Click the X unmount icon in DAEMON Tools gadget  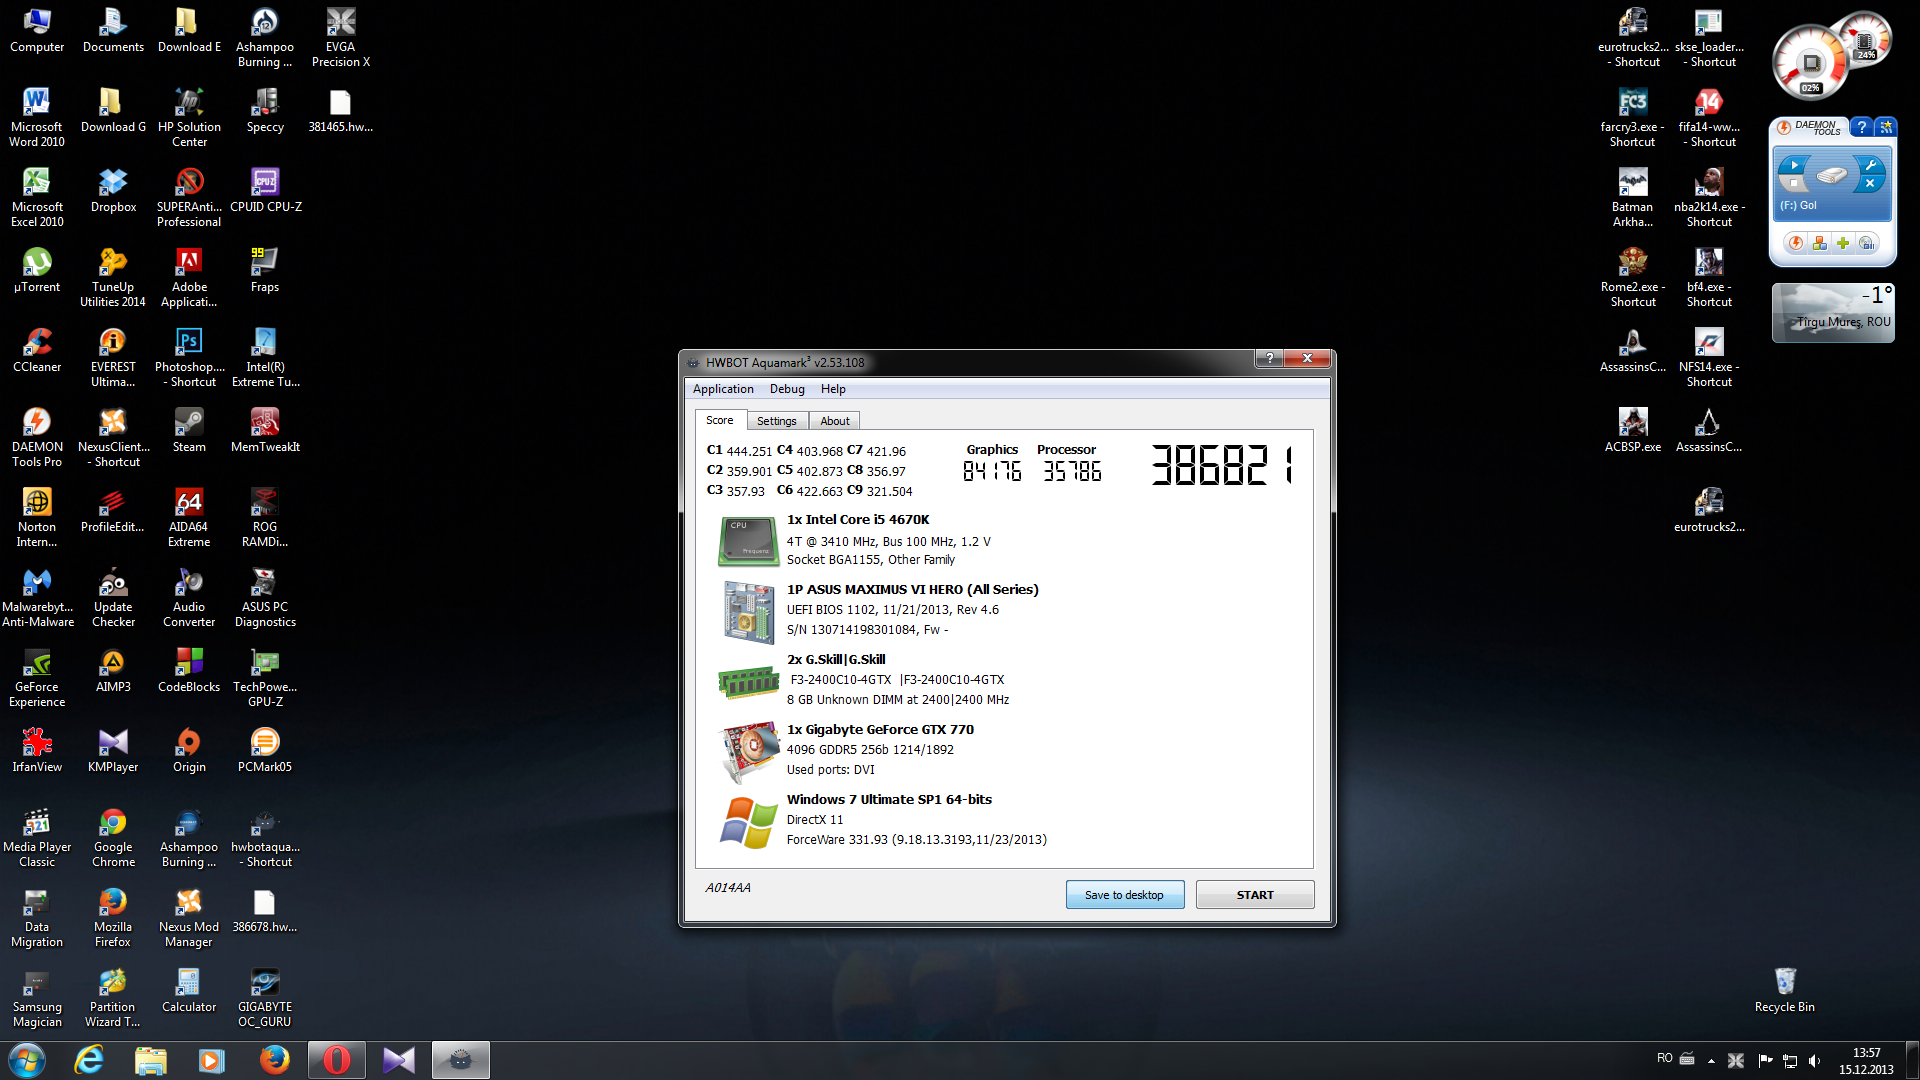[x=1870, y=184]
